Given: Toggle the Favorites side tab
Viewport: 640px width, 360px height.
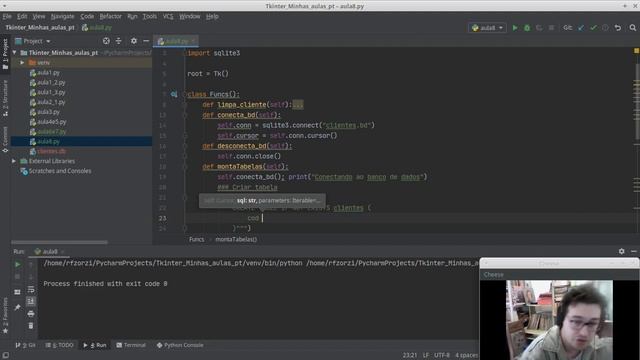Looking at the screenshot, I should [x=5, y=315].
